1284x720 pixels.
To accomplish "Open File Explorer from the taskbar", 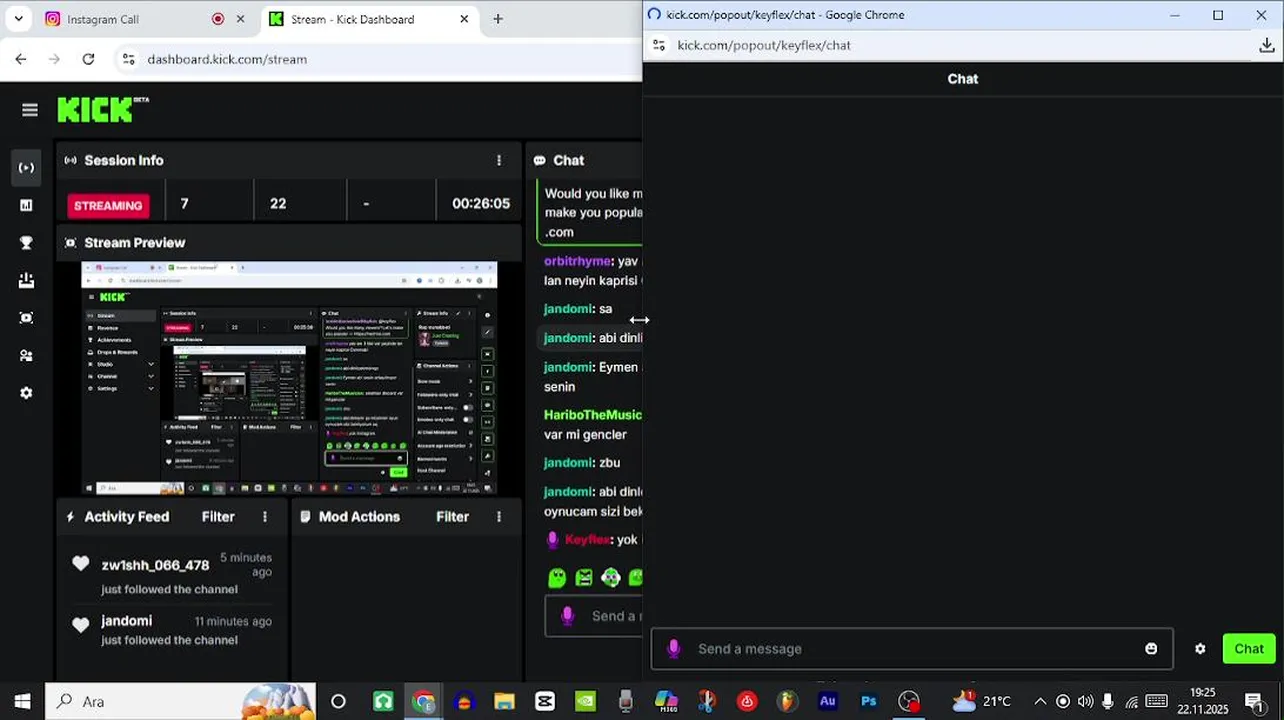I will pos(504,701).
